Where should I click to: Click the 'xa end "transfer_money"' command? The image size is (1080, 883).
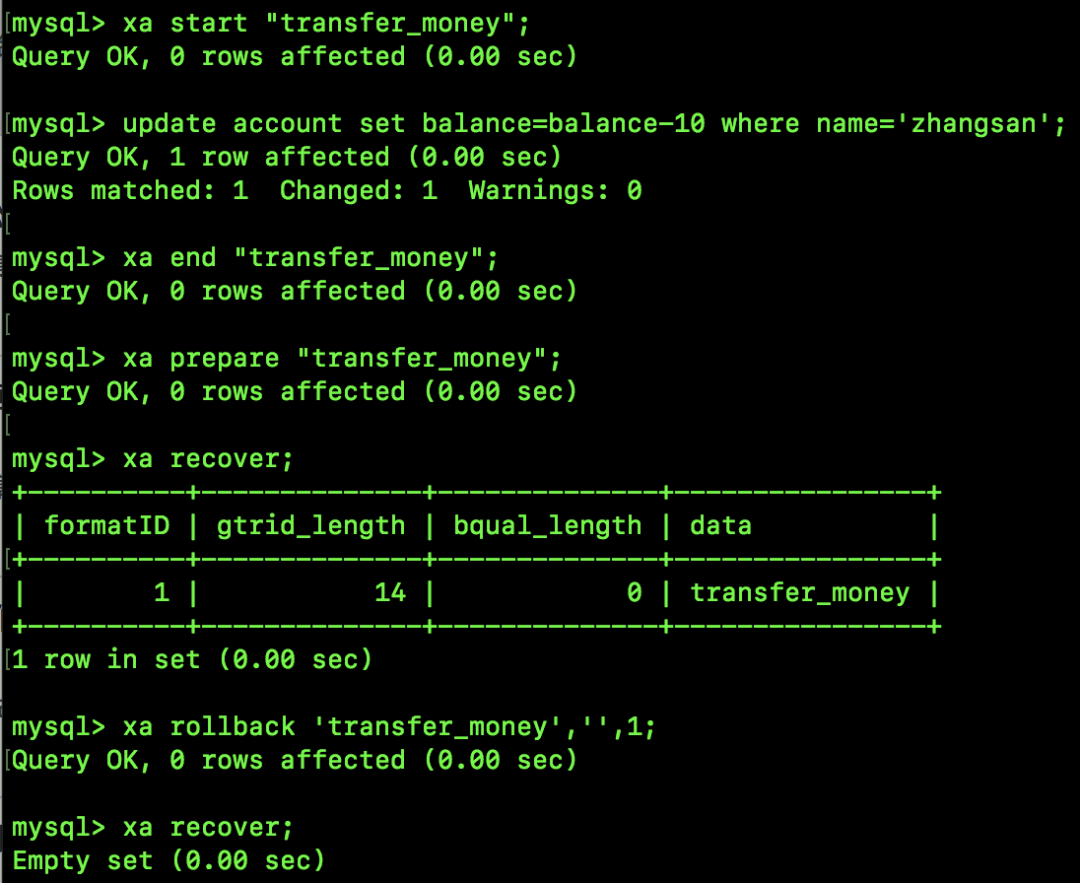click(310, 258)
